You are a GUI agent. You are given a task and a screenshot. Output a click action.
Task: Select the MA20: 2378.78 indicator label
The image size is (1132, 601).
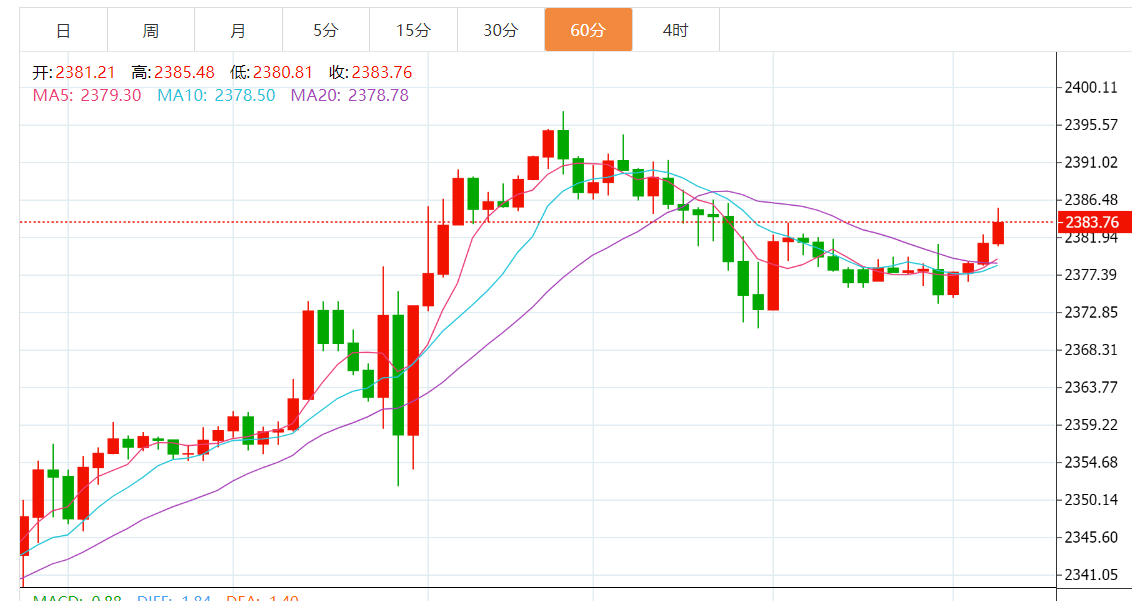click(x=349, y=95)
